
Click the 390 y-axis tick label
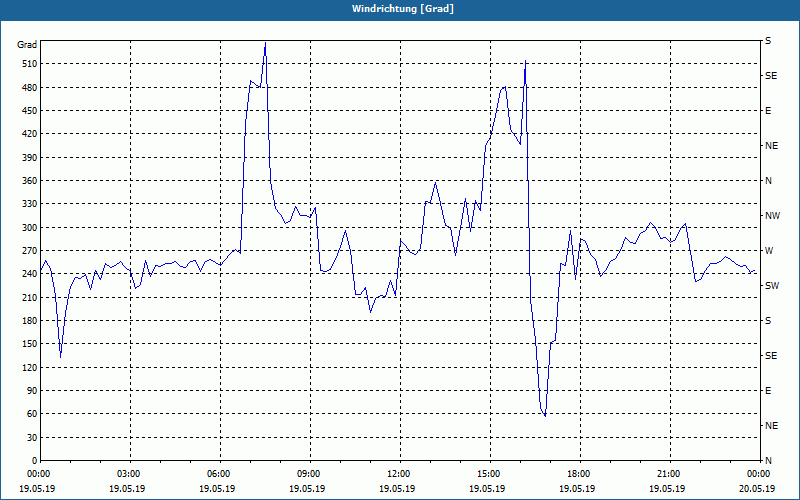[x=30, y=158]
